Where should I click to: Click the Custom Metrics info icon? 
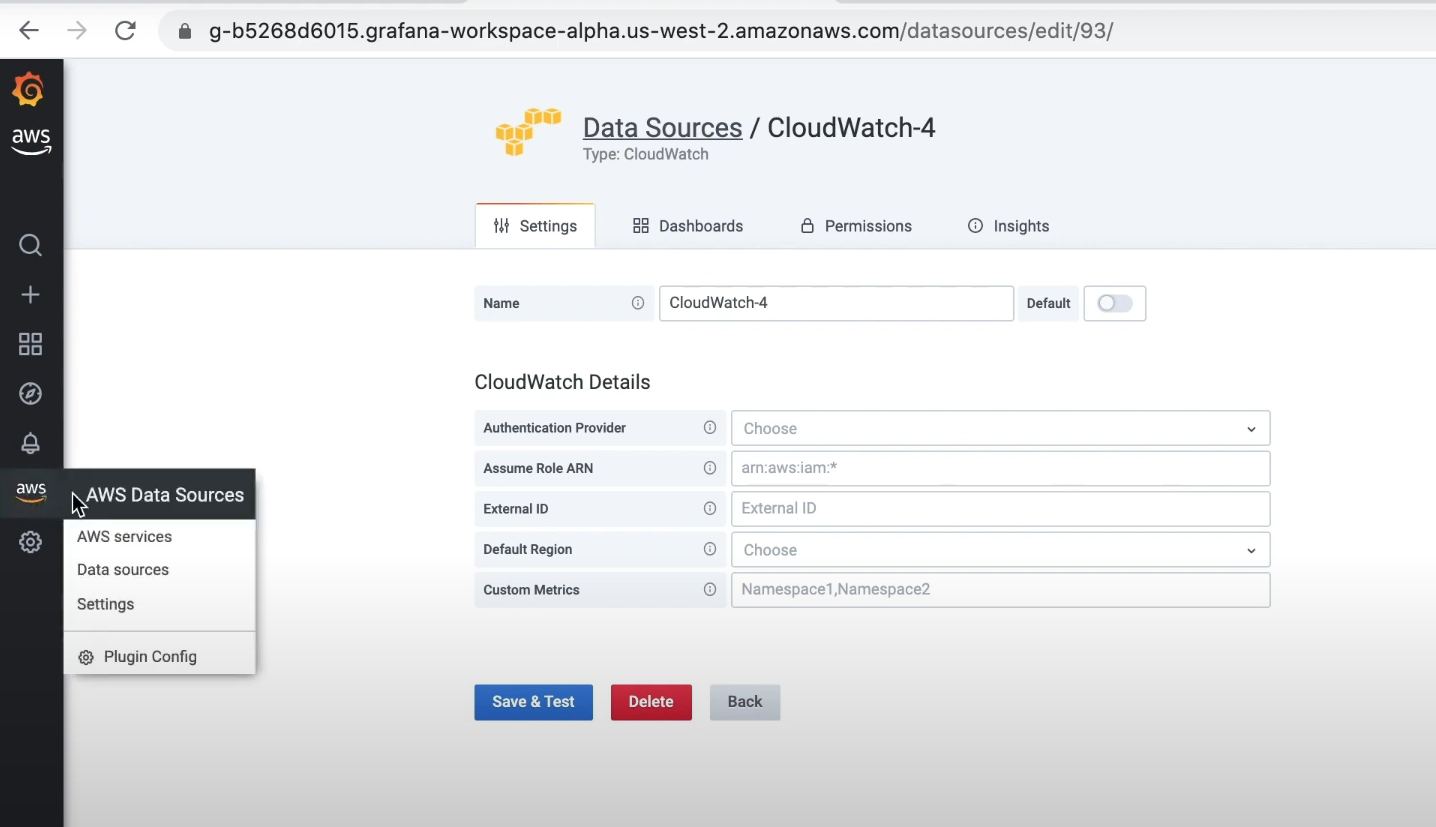(x=710, y=590)
